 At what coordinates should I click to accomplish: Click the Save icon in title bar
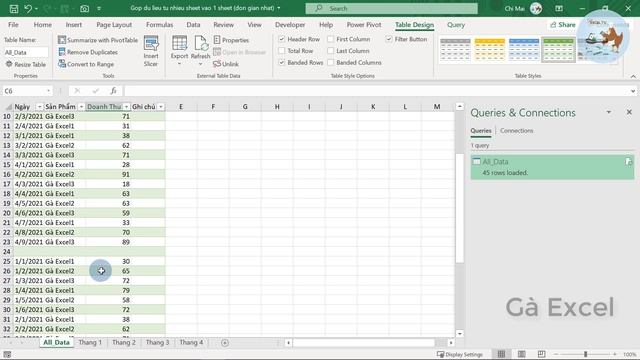click(x=13, y=8)
